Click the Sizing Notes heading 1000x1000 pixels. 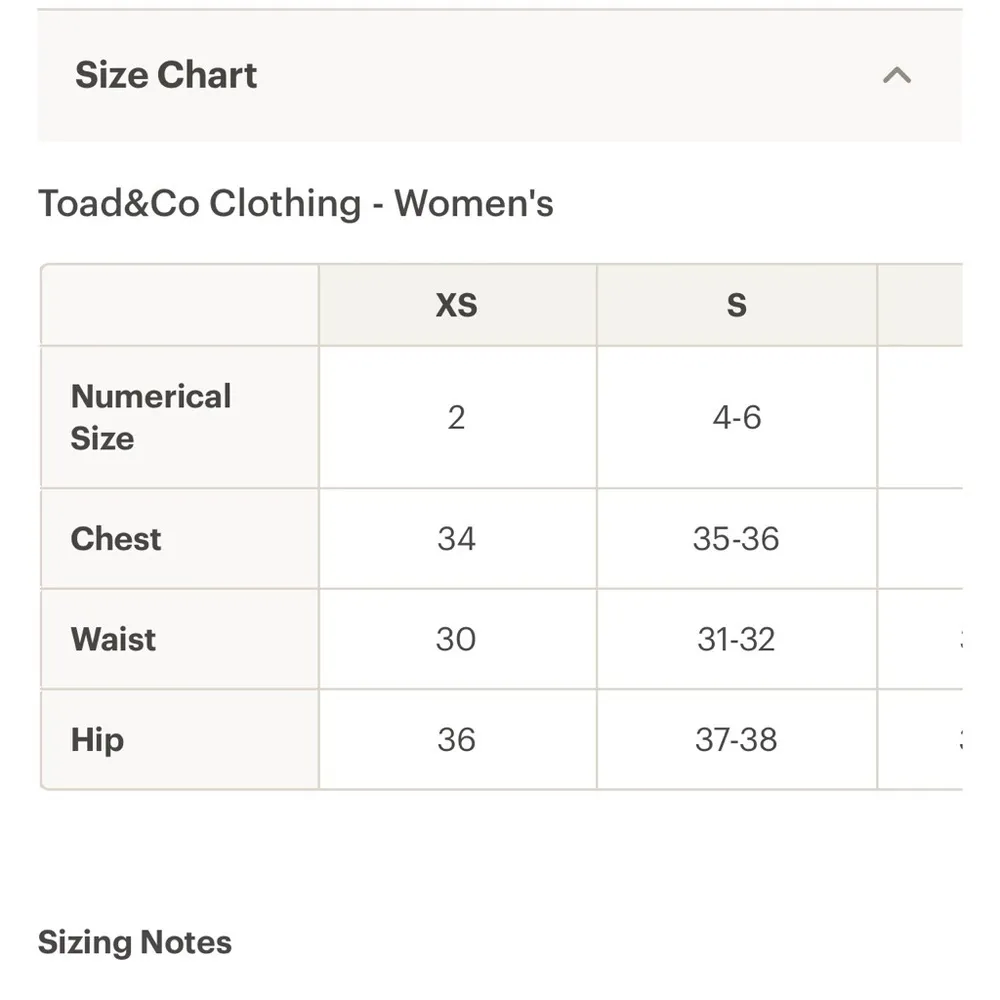point(135,941)
